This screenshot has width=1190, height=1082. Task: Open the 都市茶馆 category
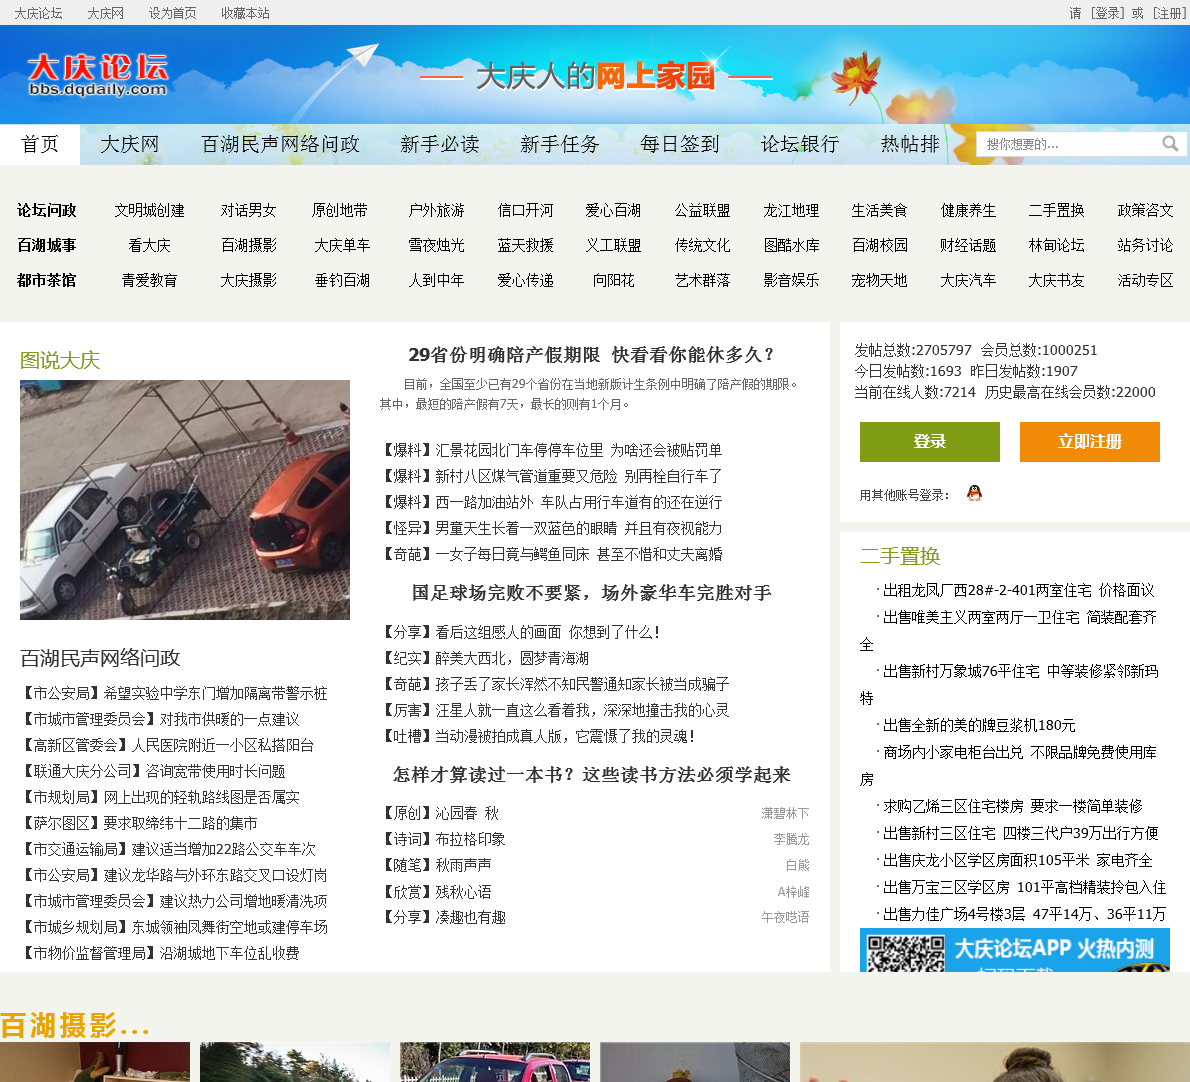pyautogui.click(x=46, y=280)
